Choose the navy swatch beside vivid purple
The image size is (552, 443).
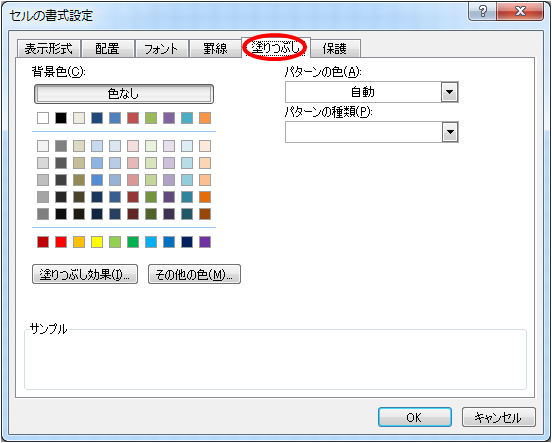(187, 242)
